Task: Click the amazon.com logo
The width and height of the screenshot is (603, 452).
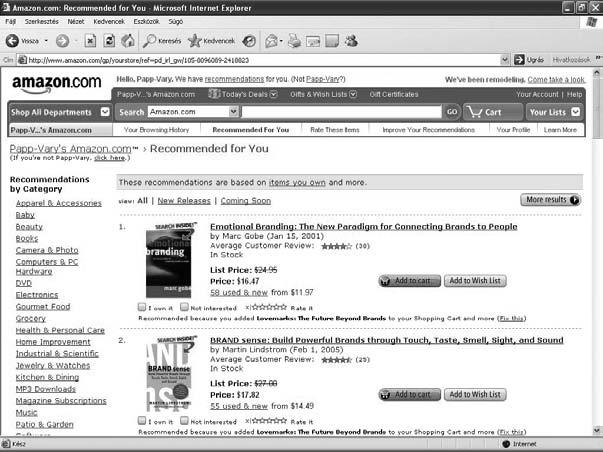Action: (x=57, y=84)
